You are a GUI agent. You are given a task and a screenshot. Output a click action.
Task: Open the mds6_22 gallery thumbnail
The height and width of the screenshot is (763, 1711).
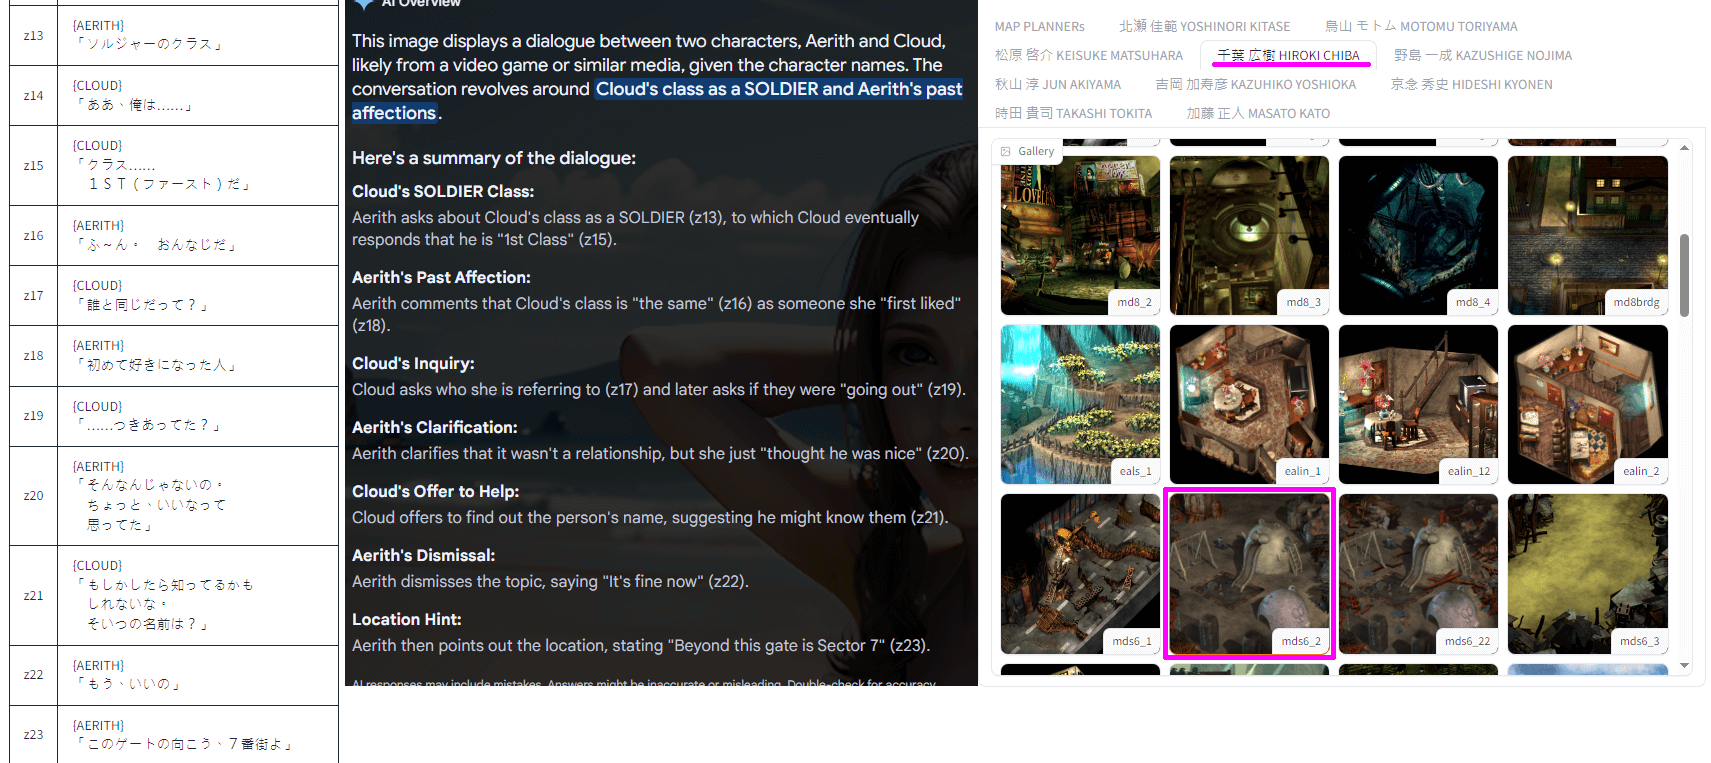1418,574
